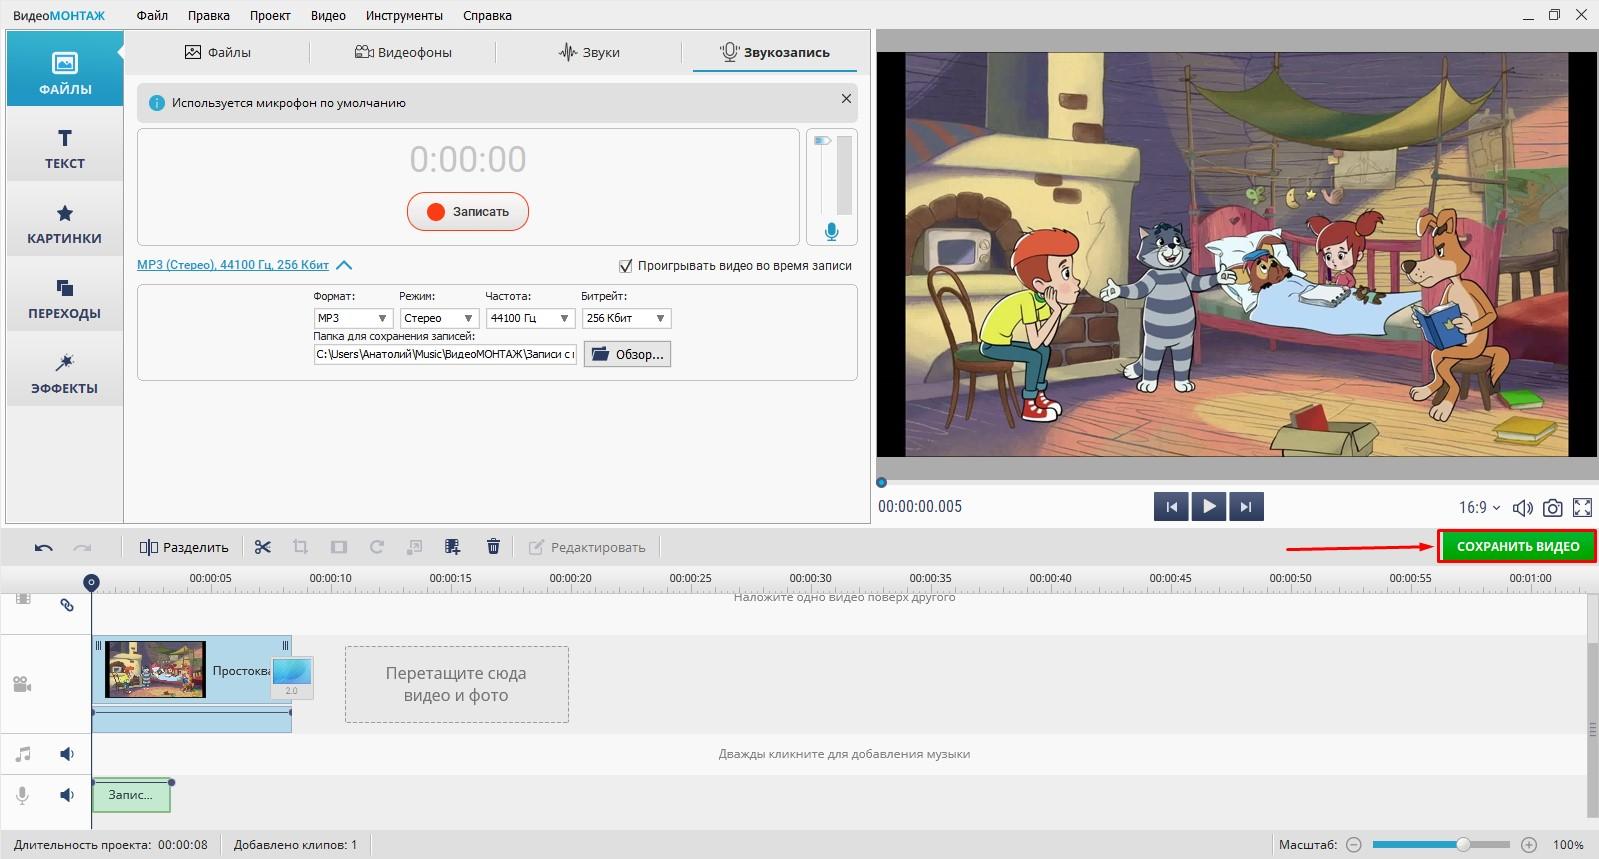The height and width of the screenshot is (859, 1599).
Task: Play the video preview
Action: pyautogui.click(x=1209, y=506)
